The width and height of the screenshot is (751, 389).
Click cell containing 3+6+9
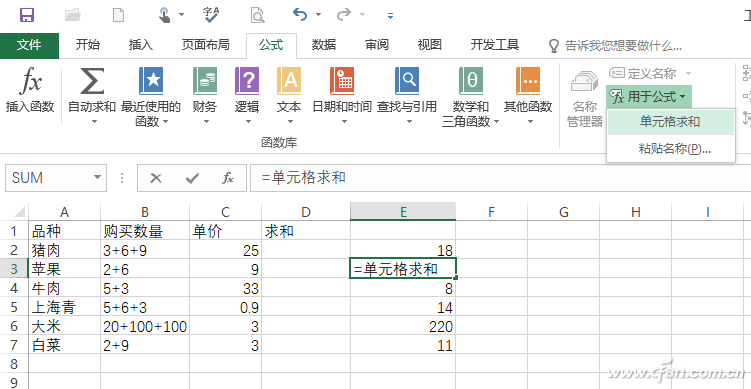pos(145,250)
